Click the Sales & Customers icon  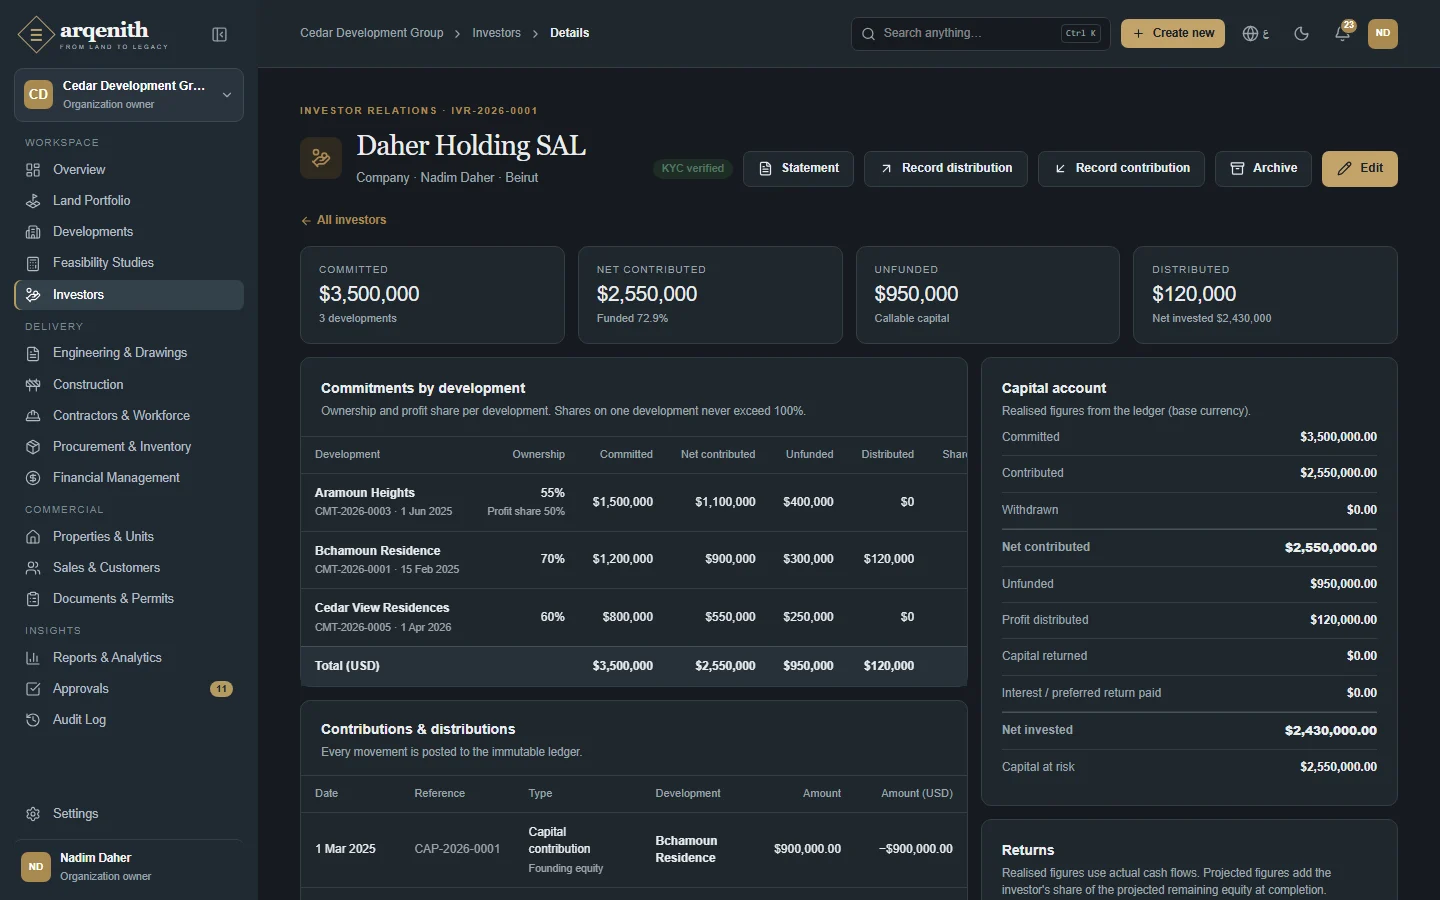click(33, 568)
